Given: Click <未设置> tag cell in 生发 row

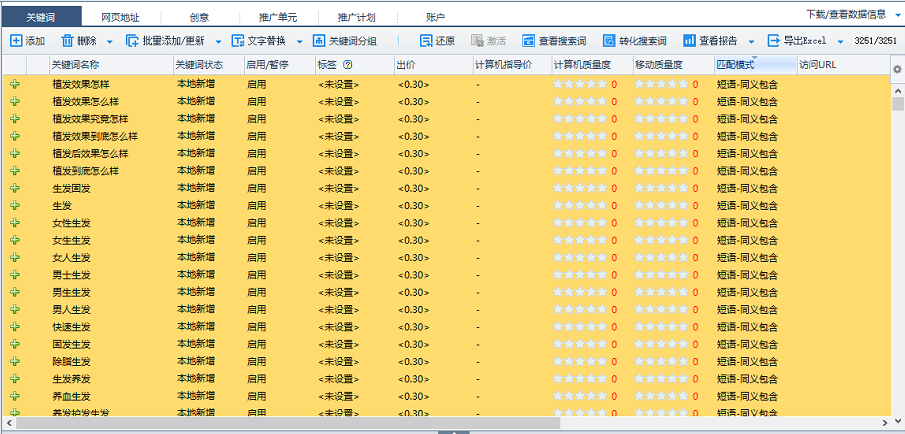Looking at the screenshot, I should 339,205.
